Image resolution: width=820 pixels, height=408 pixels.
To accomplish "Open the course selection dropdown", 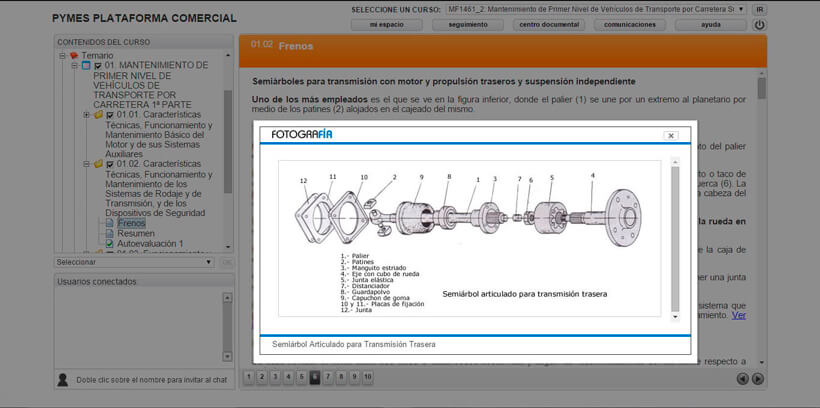I will 597,9.
